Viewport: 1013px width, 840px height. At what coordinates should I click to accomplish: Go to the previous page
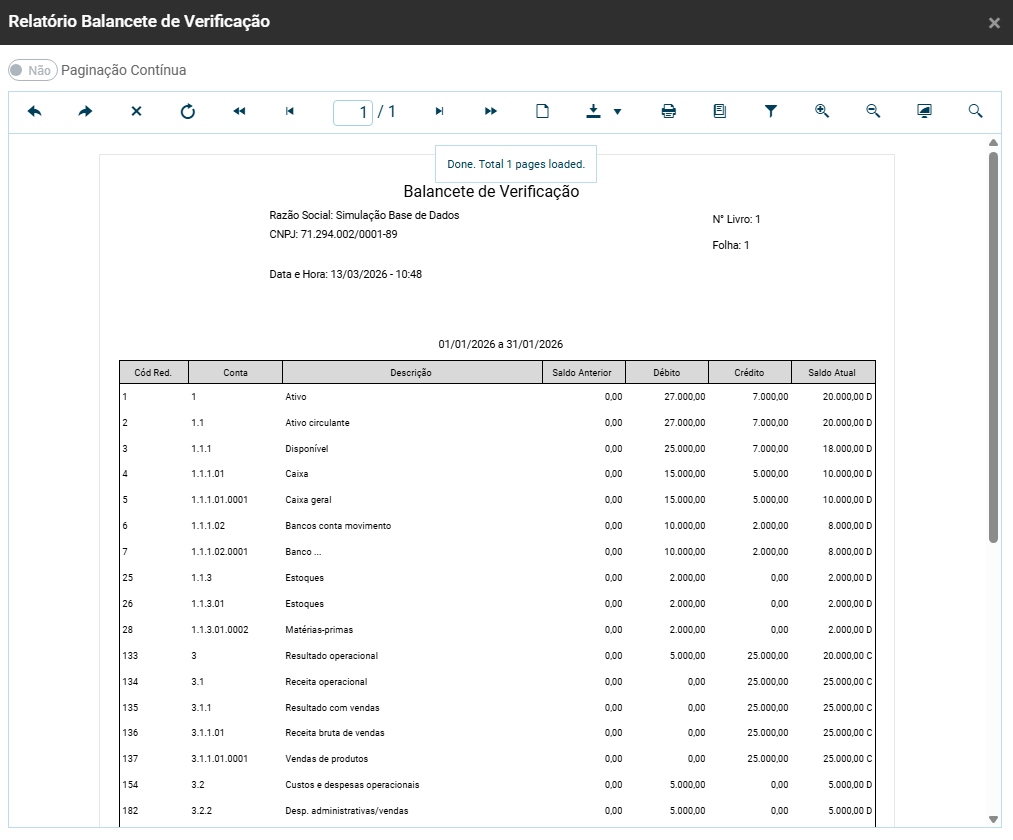tap(290, 112)
